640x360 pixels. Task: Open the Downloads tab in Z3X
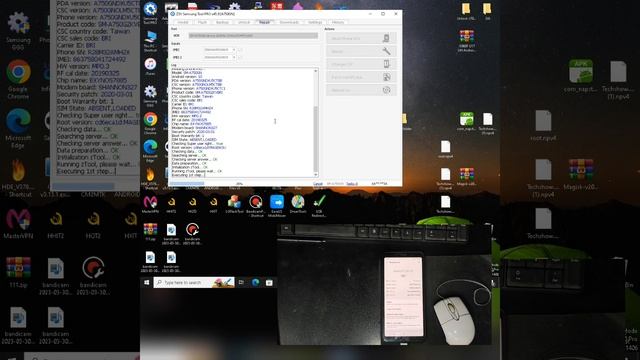click(289, 22)
